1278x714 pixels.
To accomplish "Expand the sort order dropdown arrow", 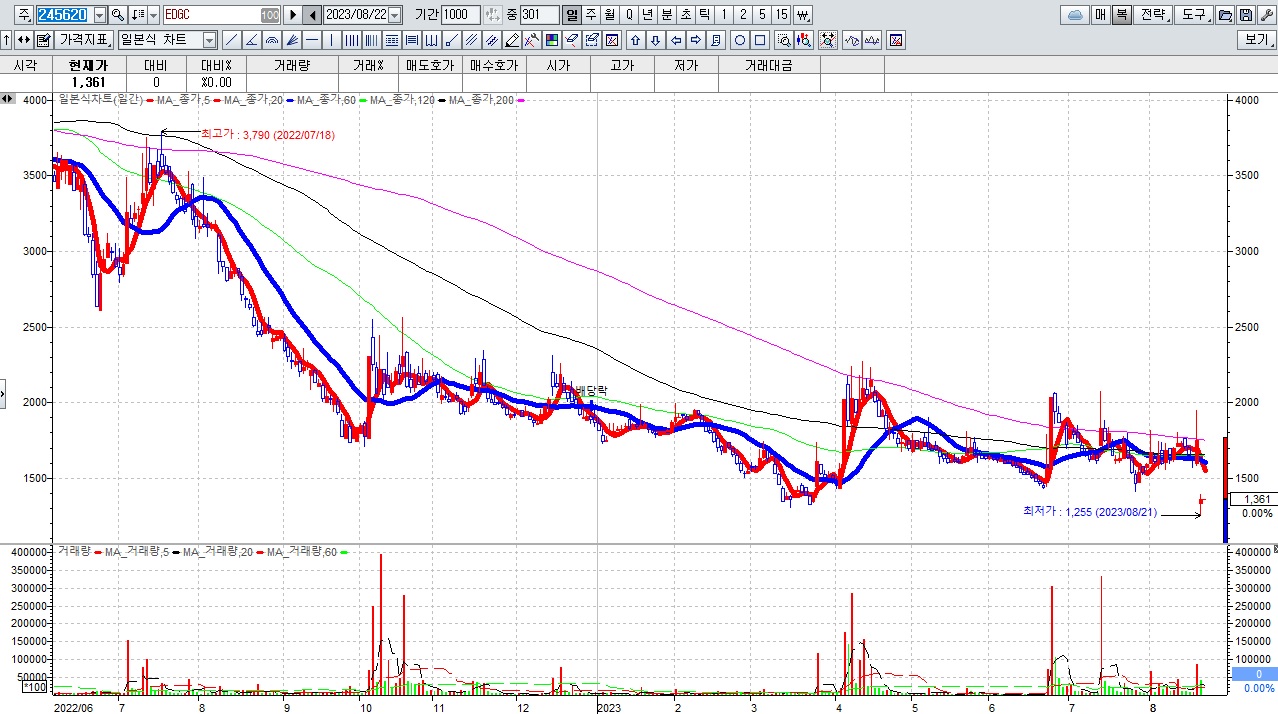I will click(x=153, y=15).
